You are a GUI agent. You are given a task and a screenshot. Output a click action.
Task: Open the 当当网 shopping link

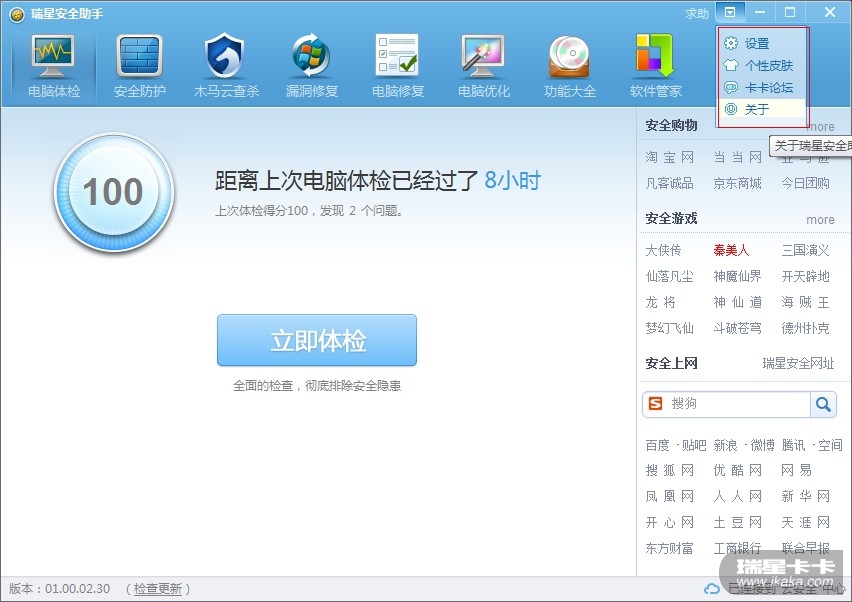[737, 157]
